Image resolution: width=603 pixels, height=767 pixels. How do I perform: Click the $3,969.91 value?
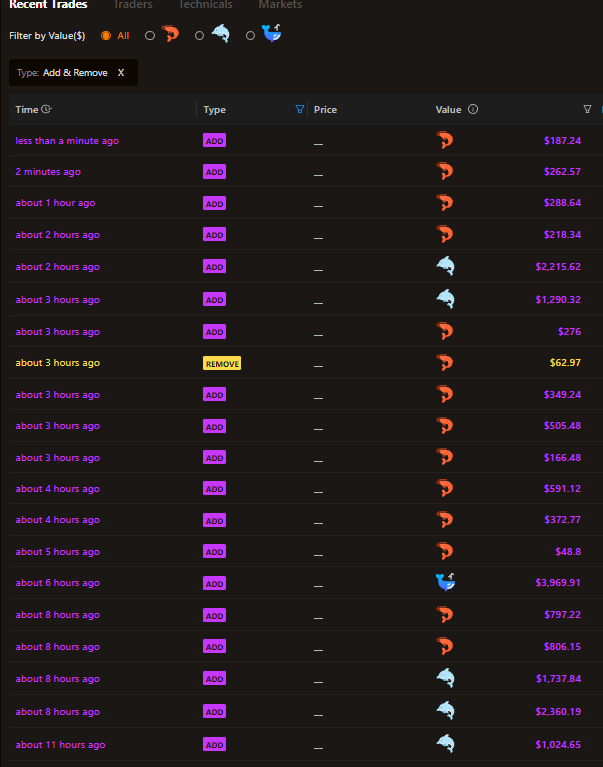pyautogui.click(x=558, y=583)
